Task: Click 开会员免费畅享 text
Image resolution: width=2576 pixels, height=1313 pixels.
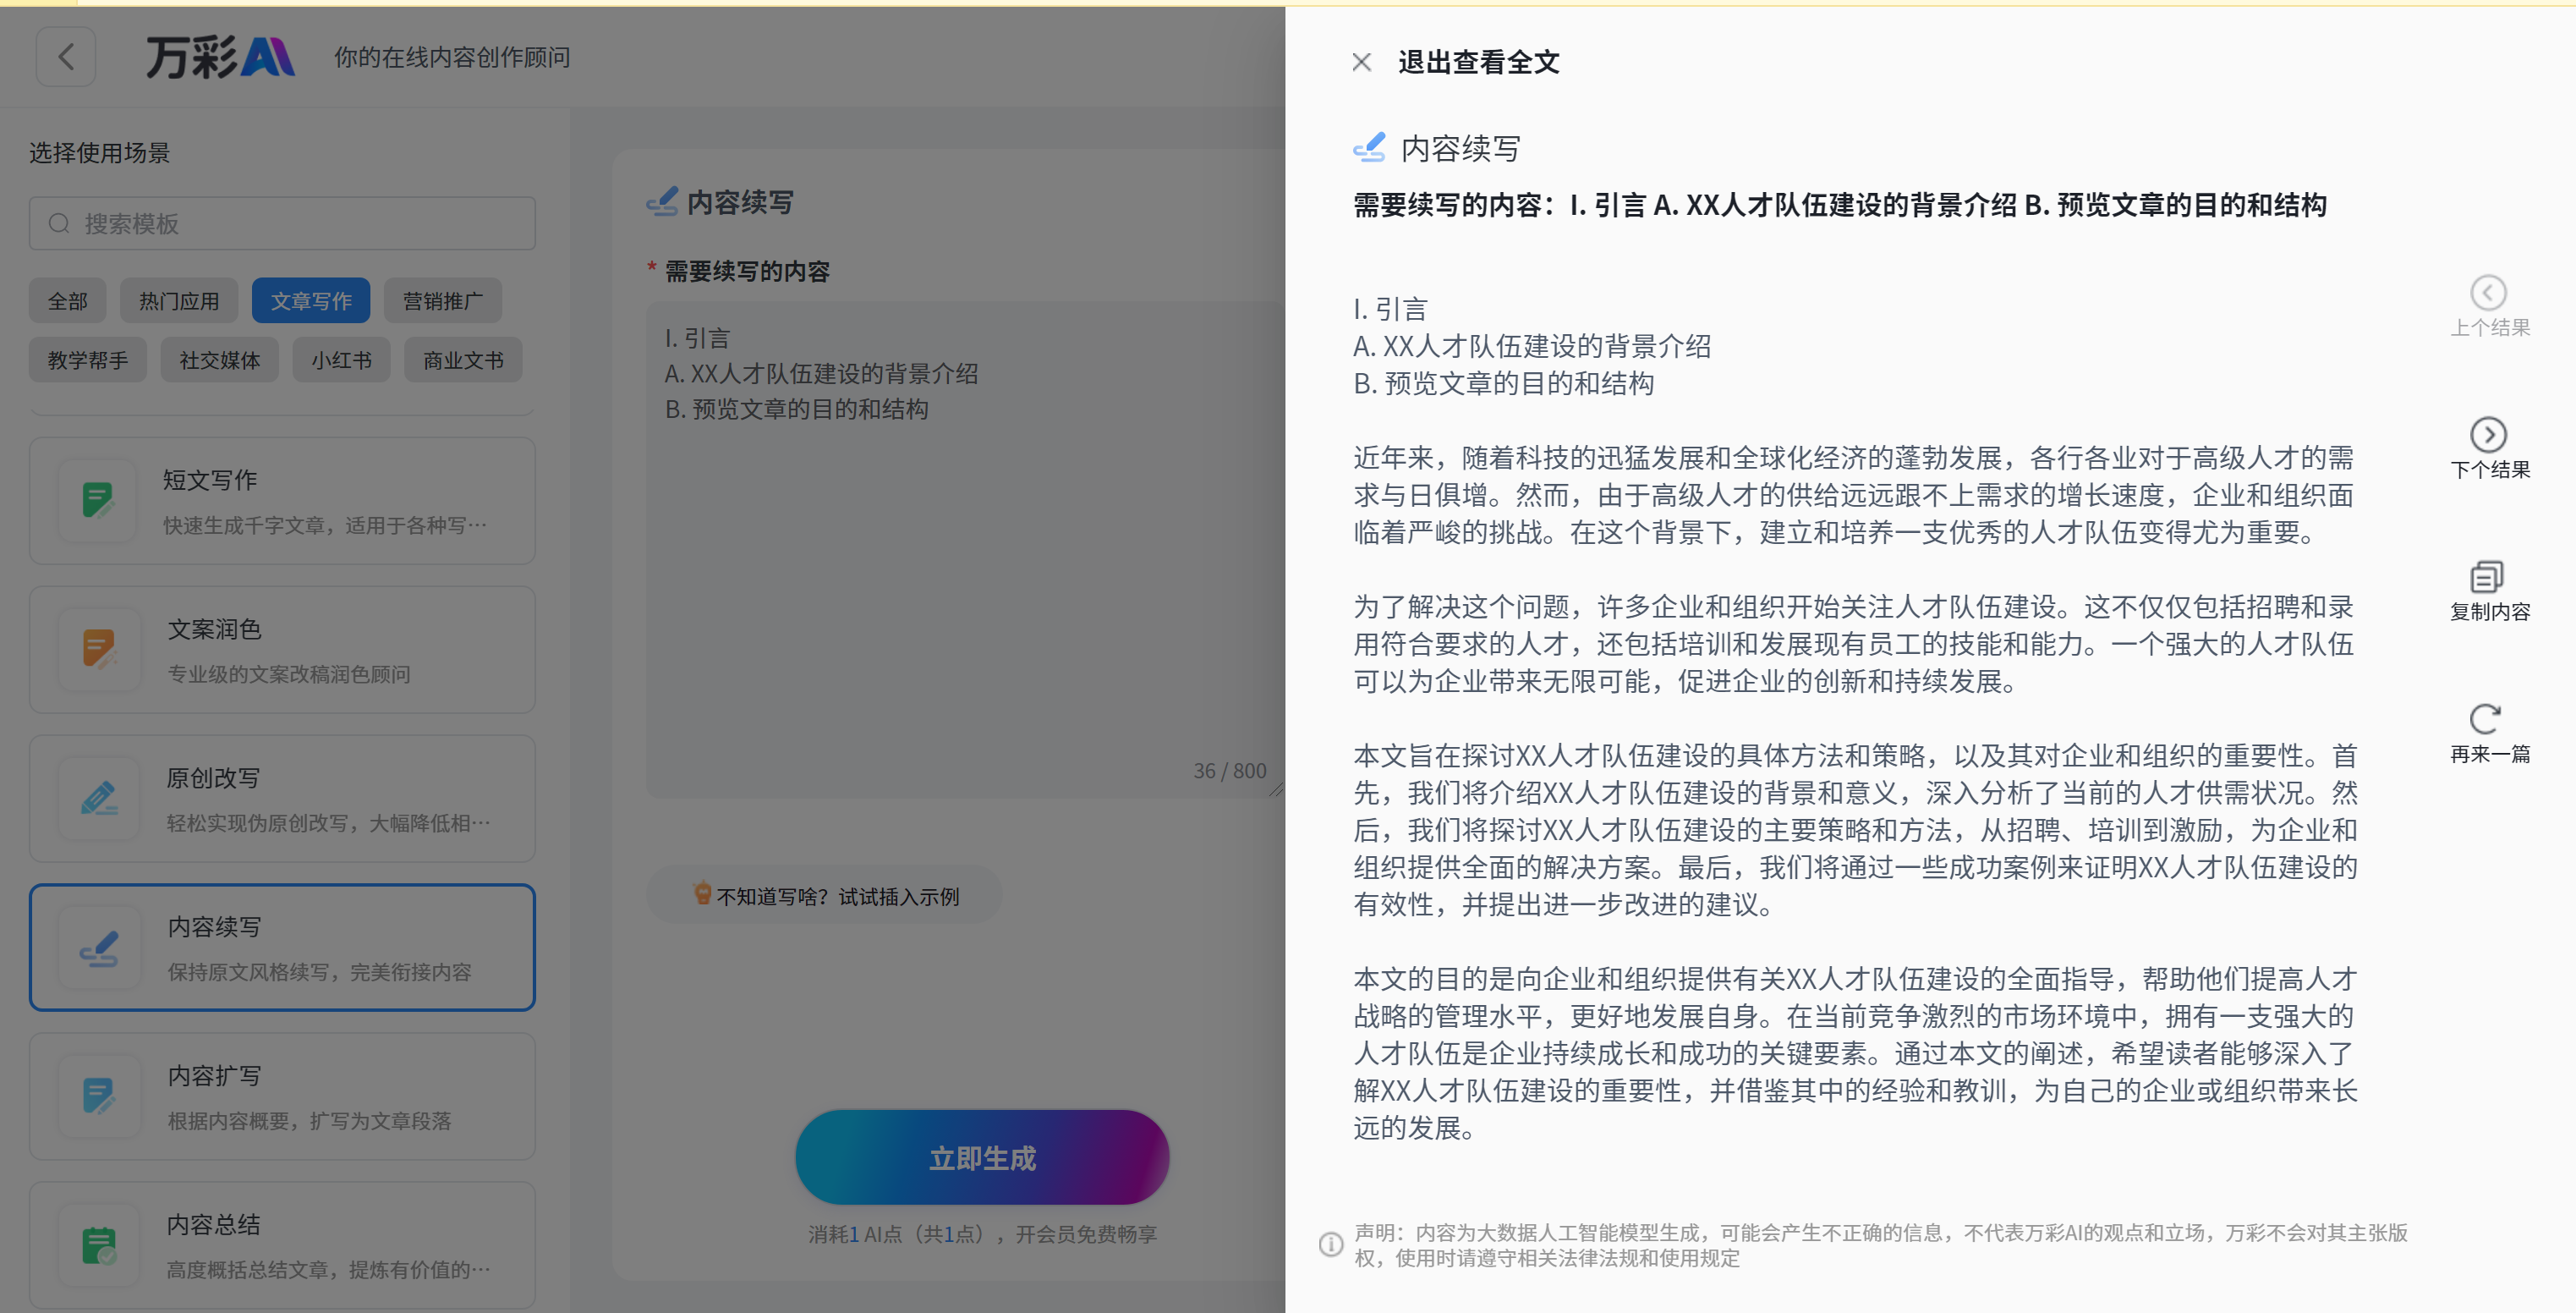Action: (x=1086, y=1234)
